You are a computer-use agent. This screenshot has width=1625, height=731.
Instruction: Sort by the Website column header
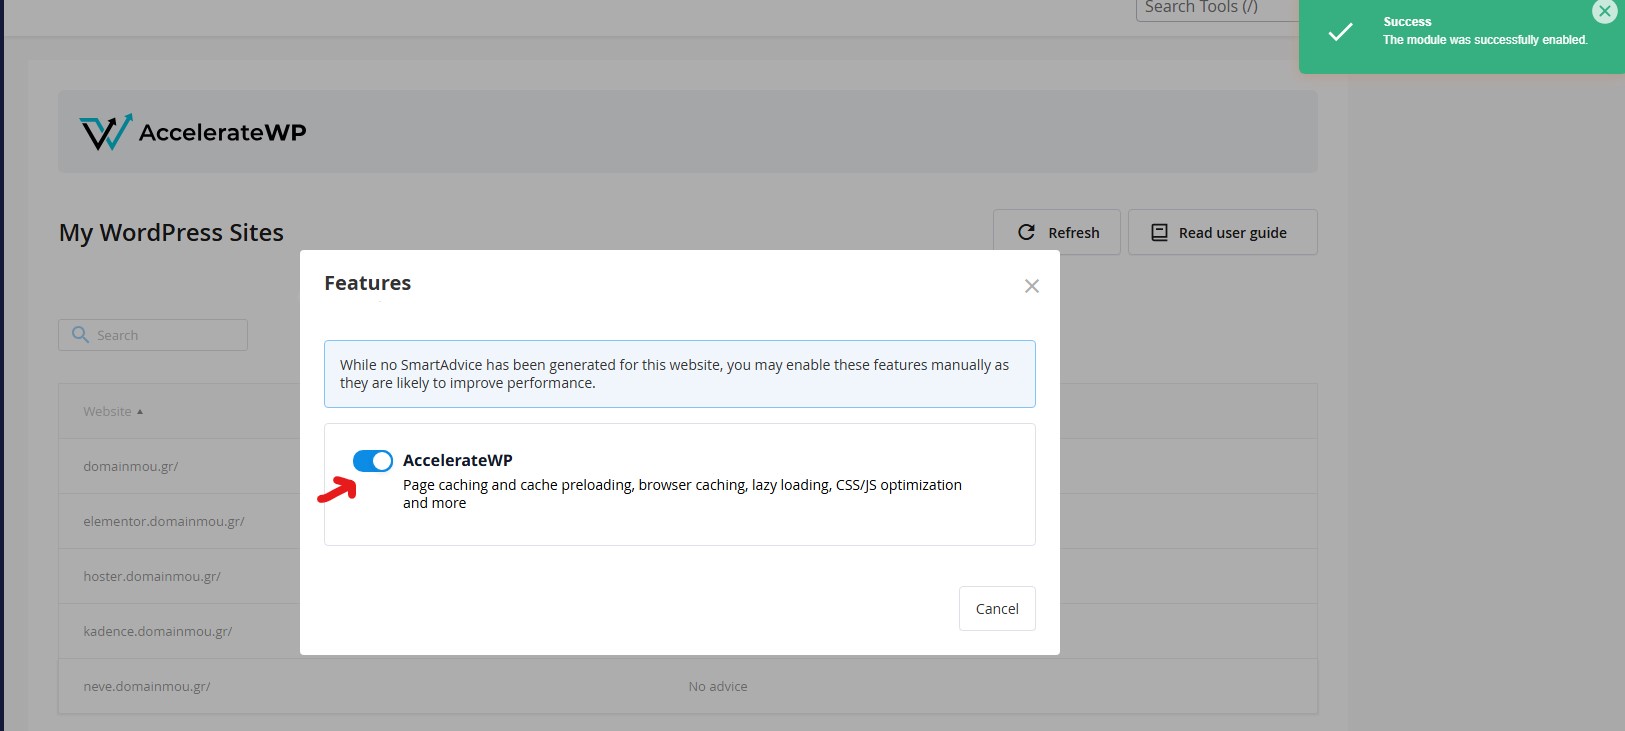point(113,411)
